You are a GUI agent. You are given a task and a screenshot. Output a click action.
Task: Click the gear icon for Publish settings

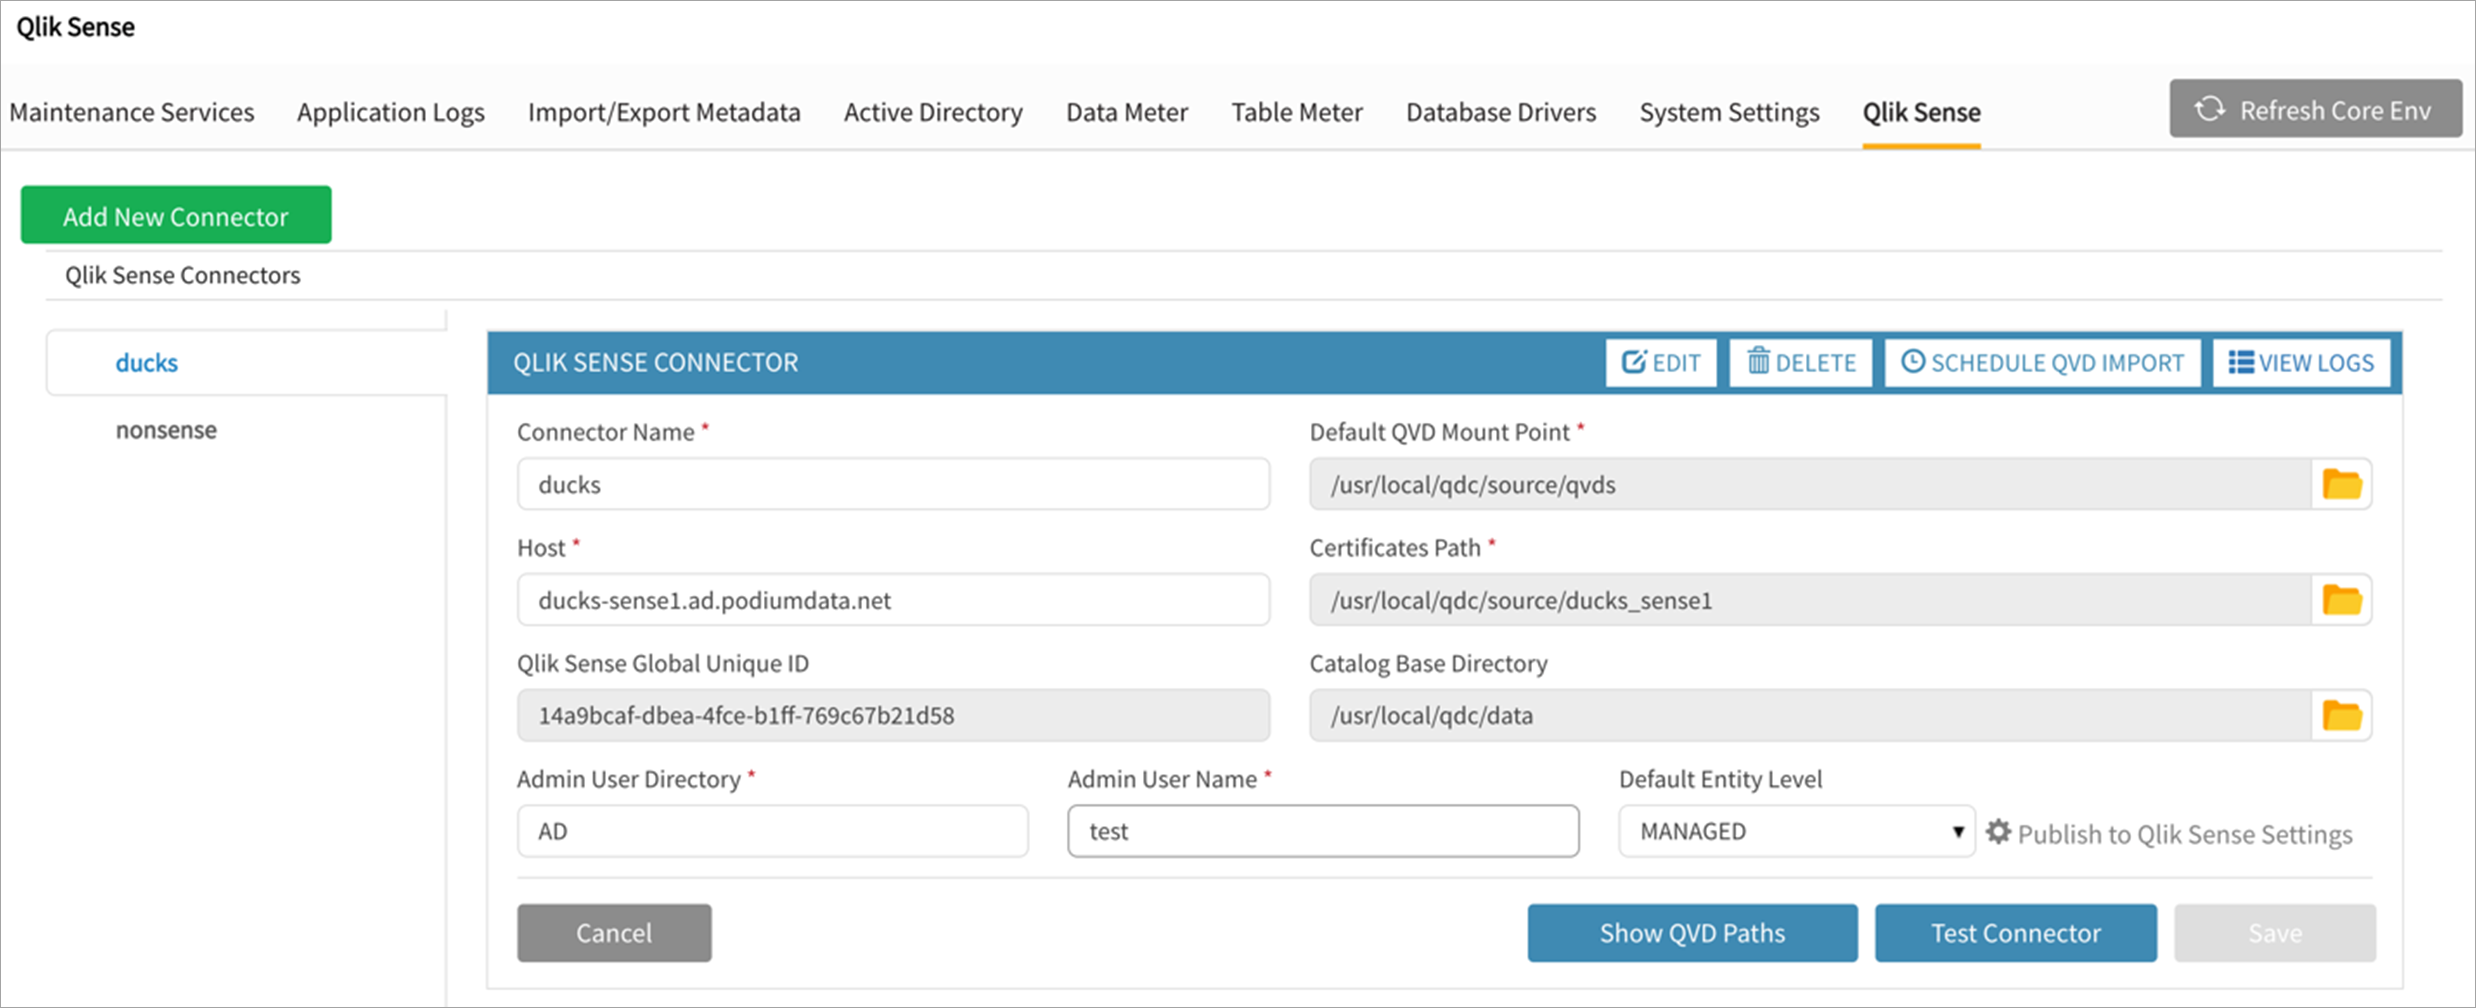[x=1998, y=832]
